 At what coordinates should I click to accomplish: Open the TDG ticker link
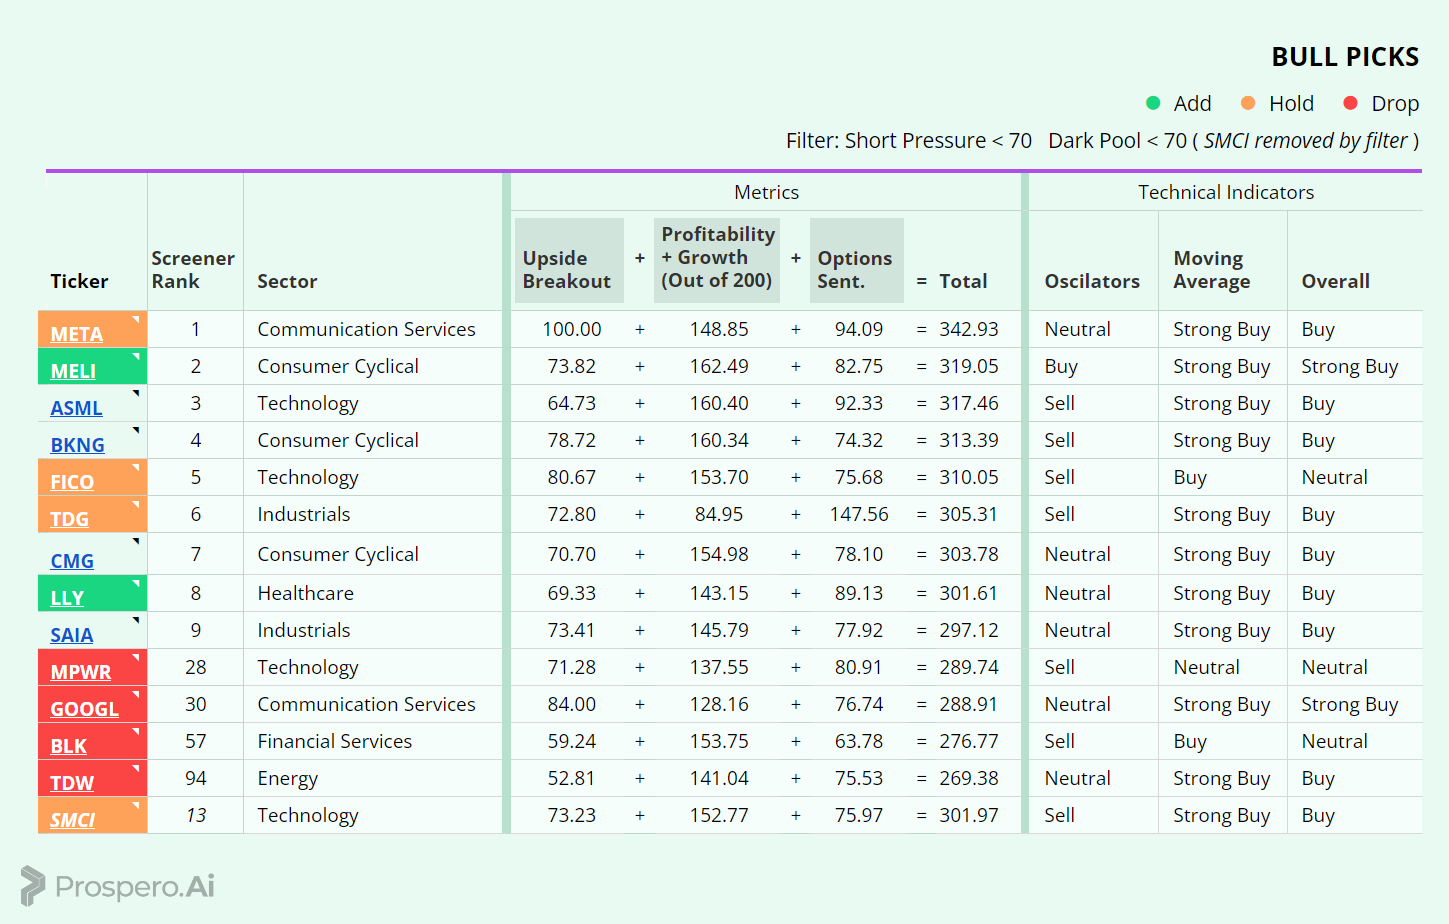[x=70, y=519]
